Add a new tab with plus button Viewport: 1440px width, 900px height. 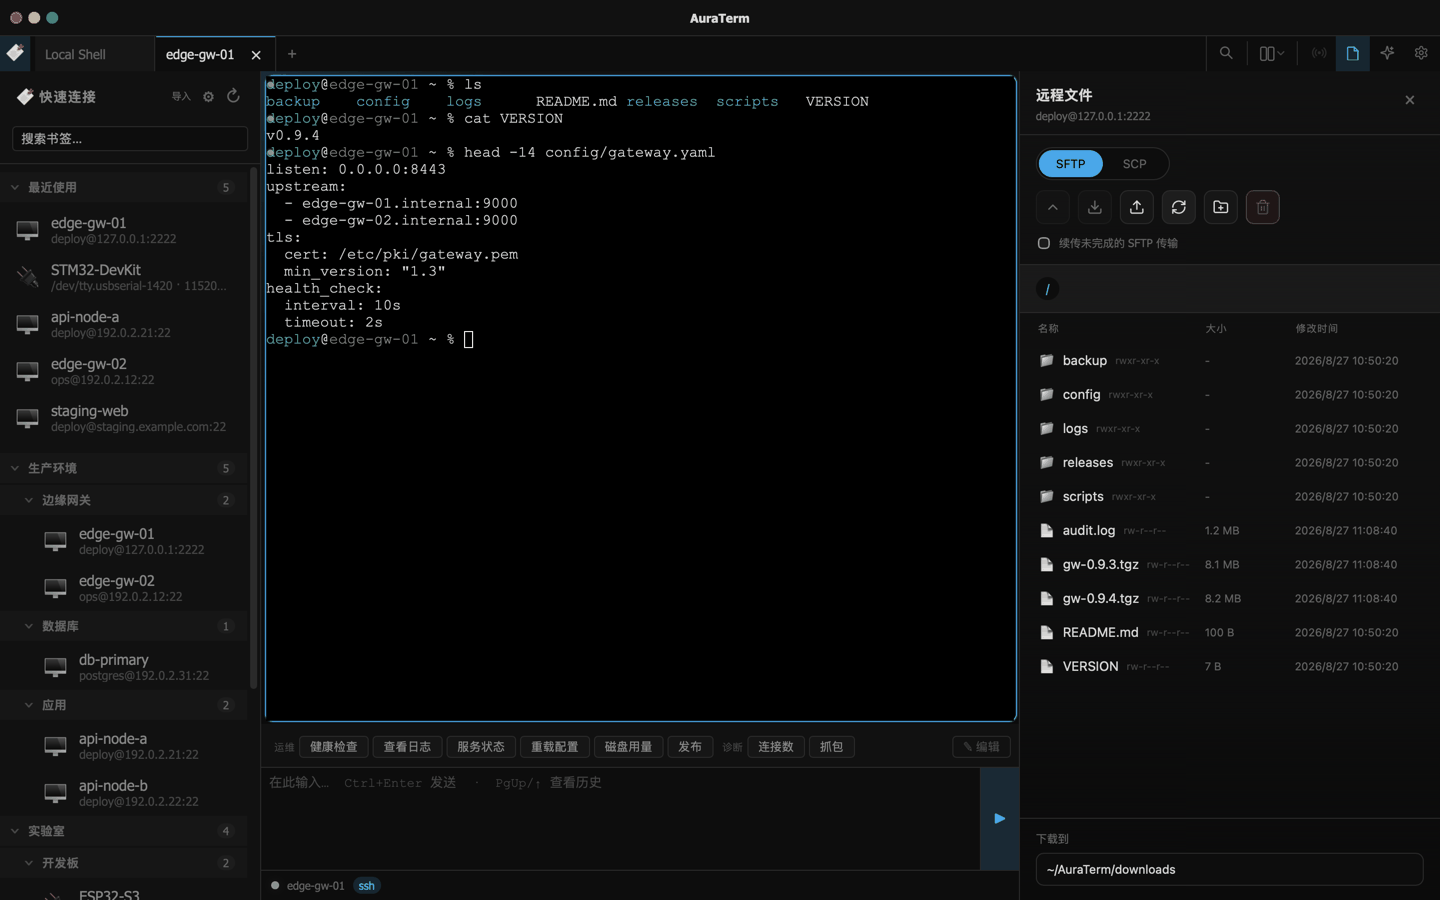pos(292,55)
